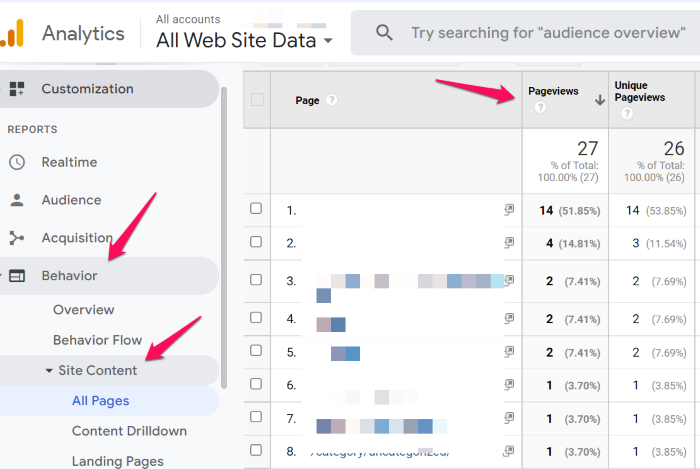Click the Analytics product name
The width and height of the screenshot is (700, 469).
click(83, 33)
